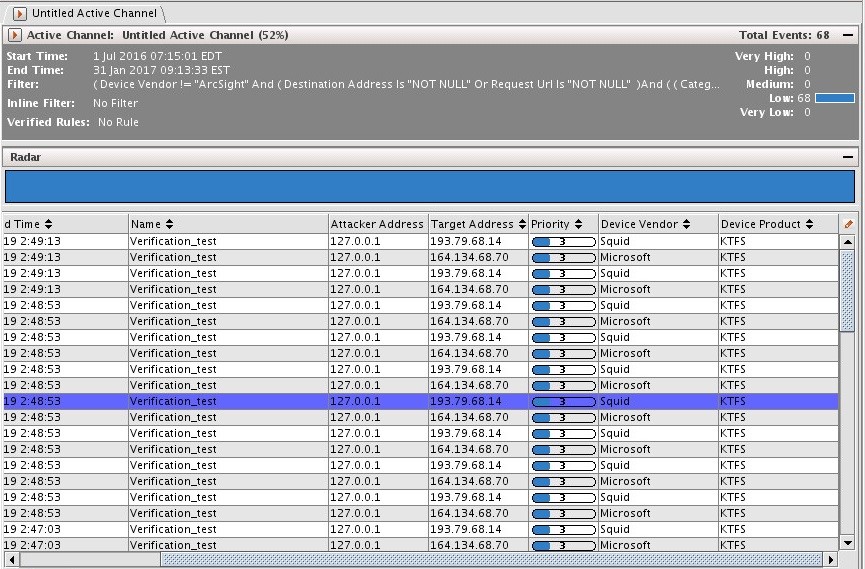The image size is (865, 569).
Task: Click pencil icon to customize columns
Action: pyautogui.click(x=849, y=224)
